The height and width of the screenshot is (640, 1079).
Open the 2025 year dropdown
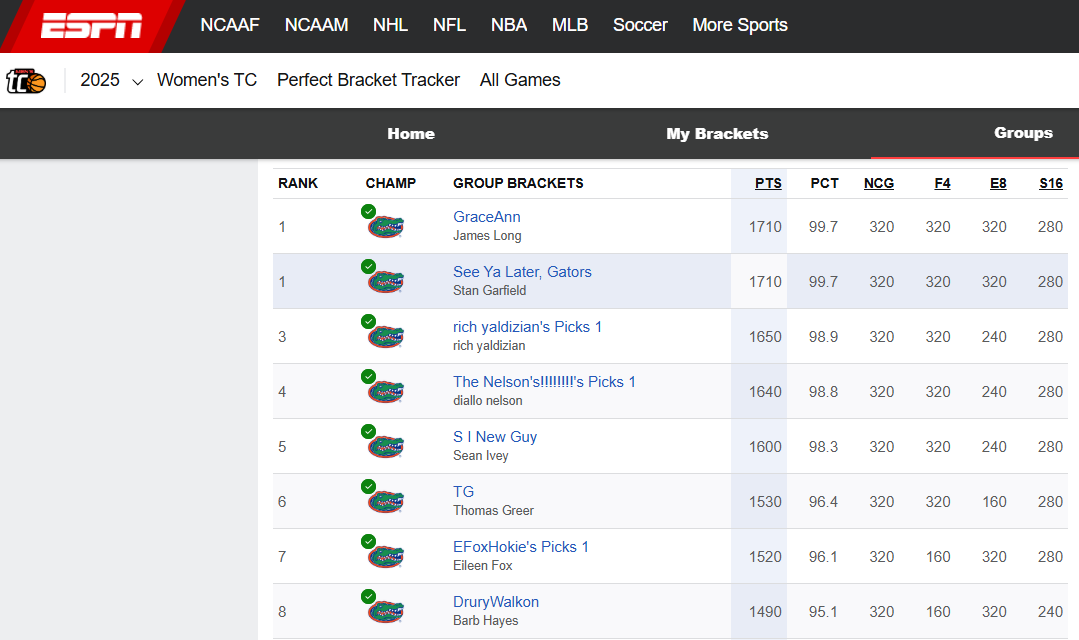(111, 81)
